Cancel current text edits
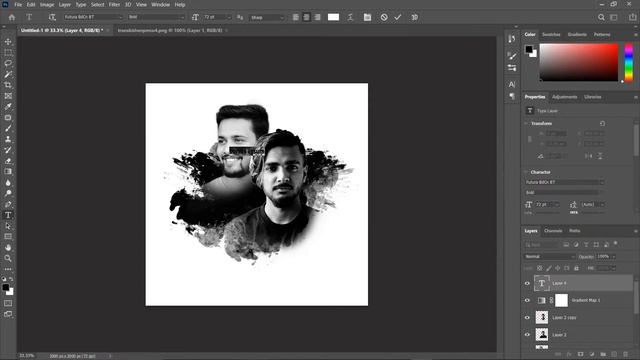This screenshot has height=360, width=640. [x=384, y=17]
